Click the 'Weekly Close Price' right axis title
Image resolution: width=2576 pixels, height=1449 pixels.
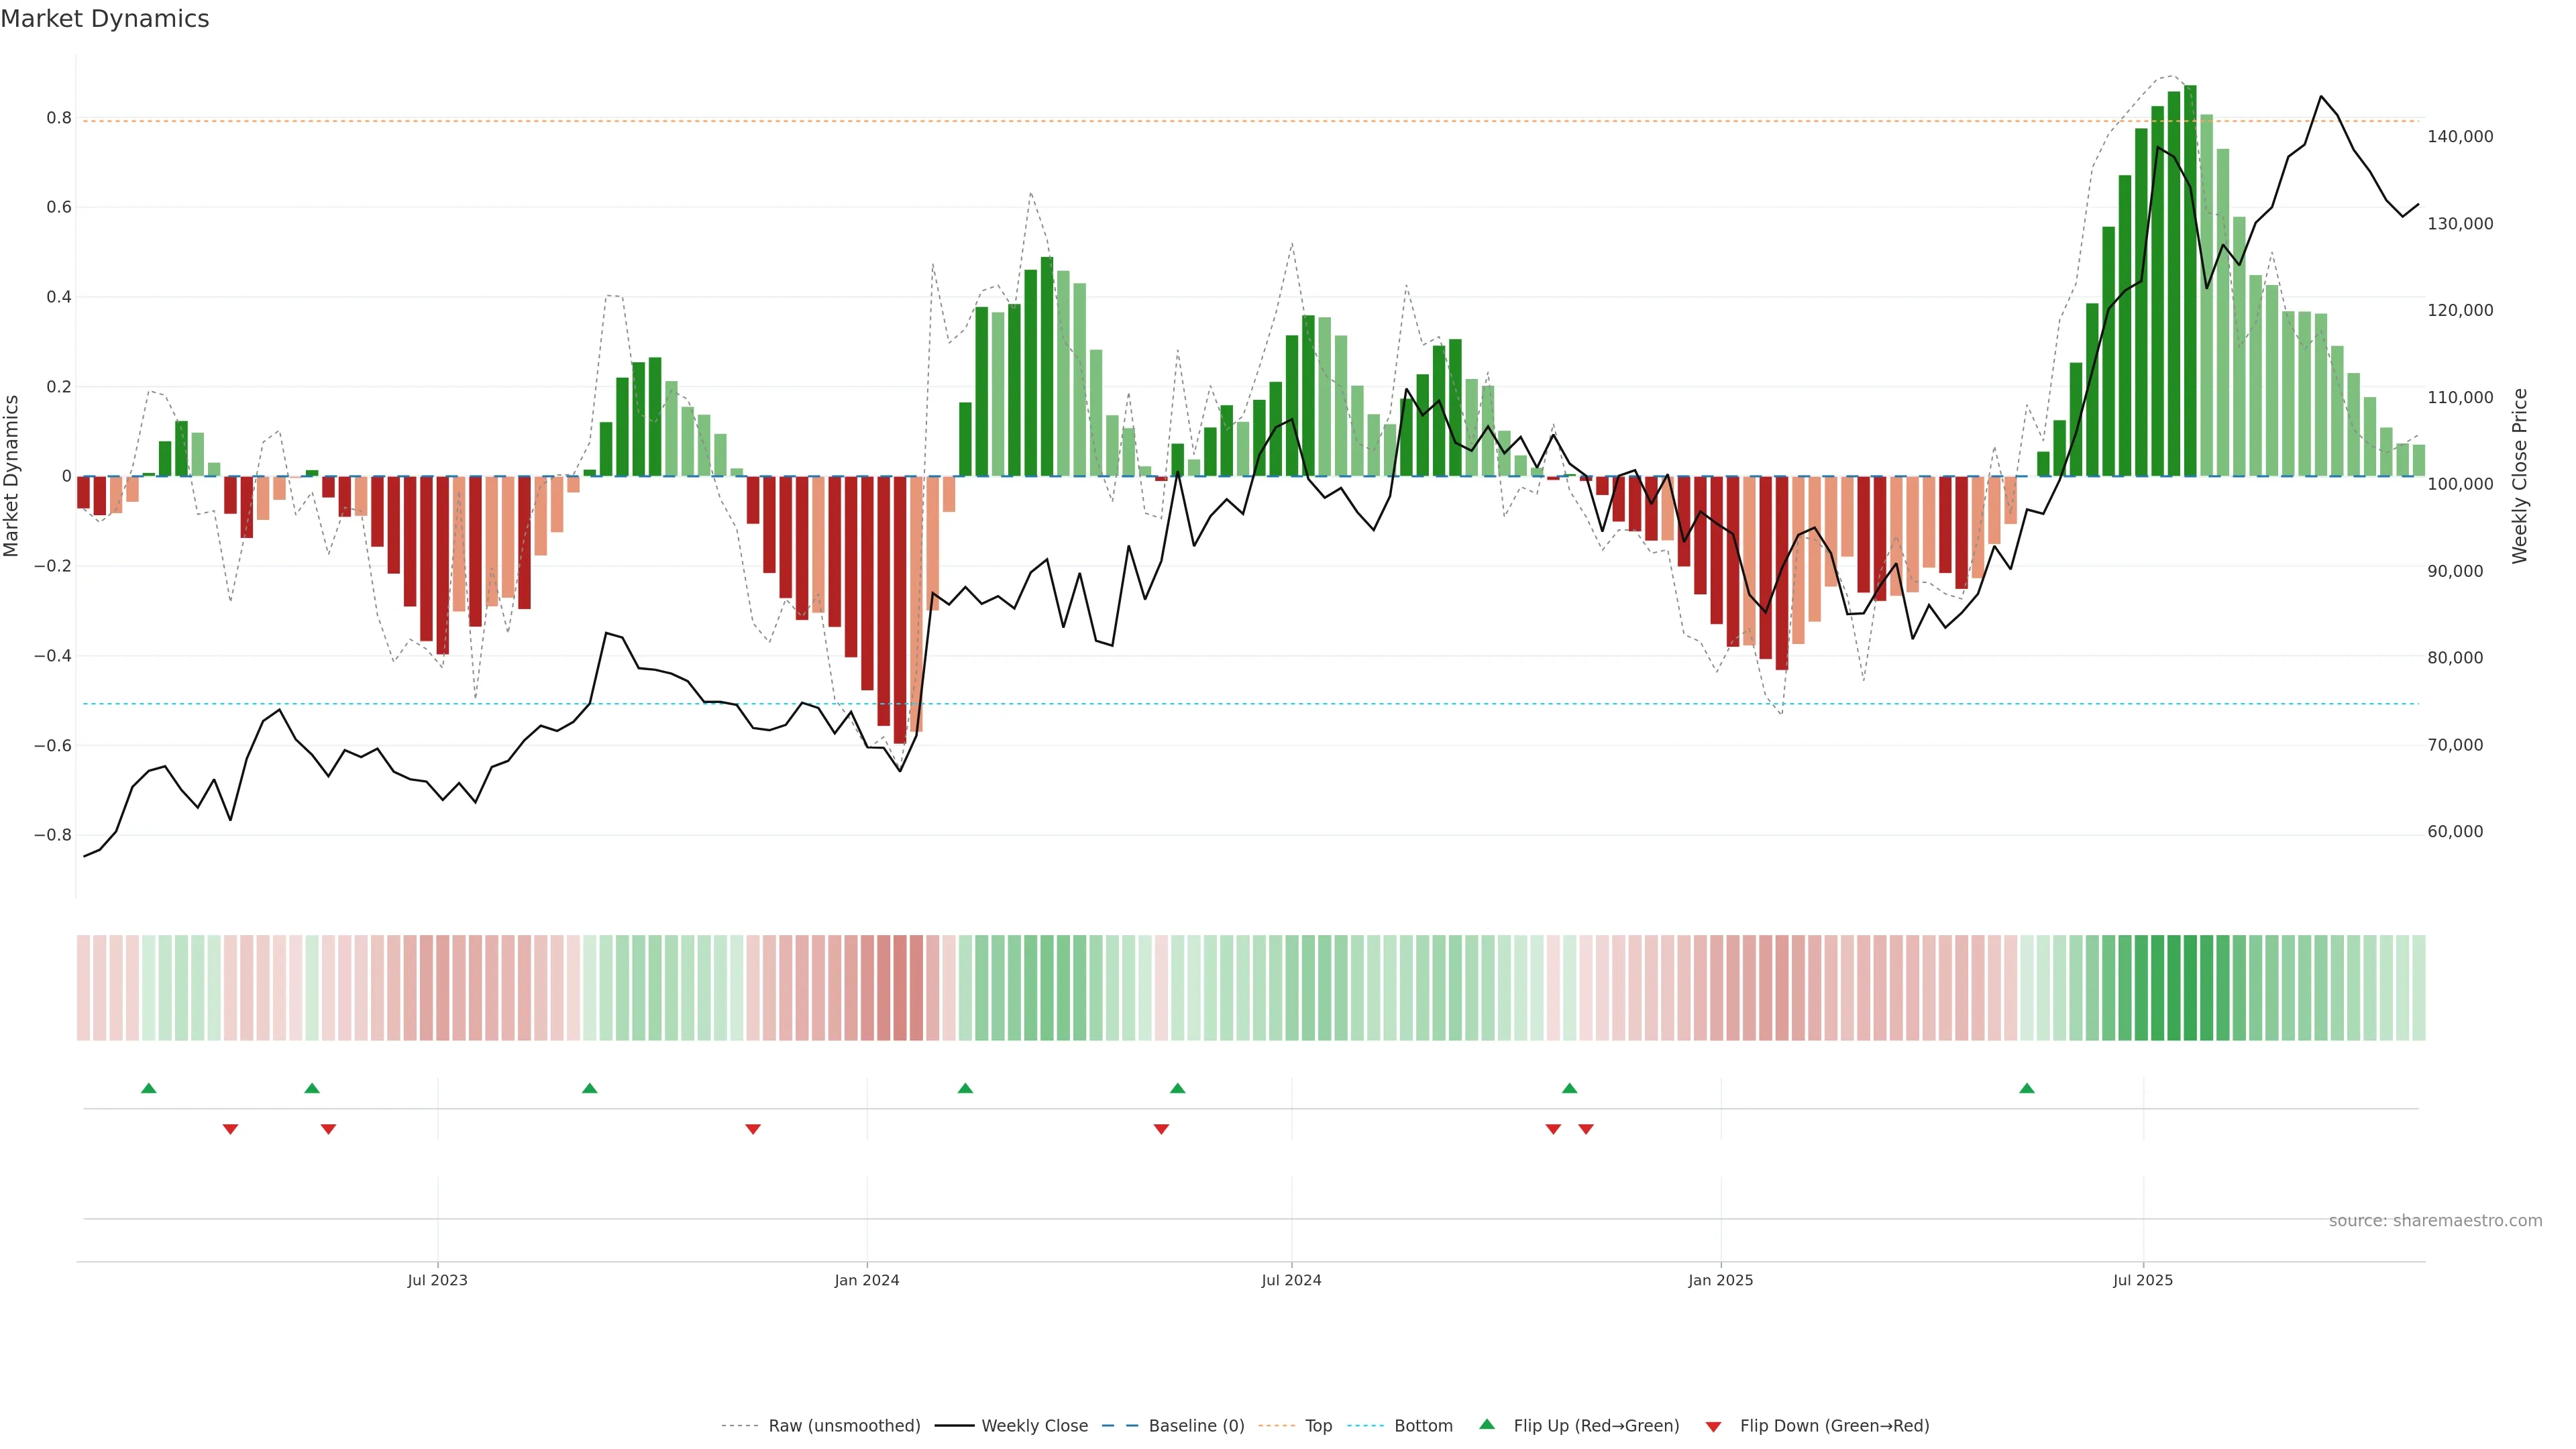(x=2520, y=476)
